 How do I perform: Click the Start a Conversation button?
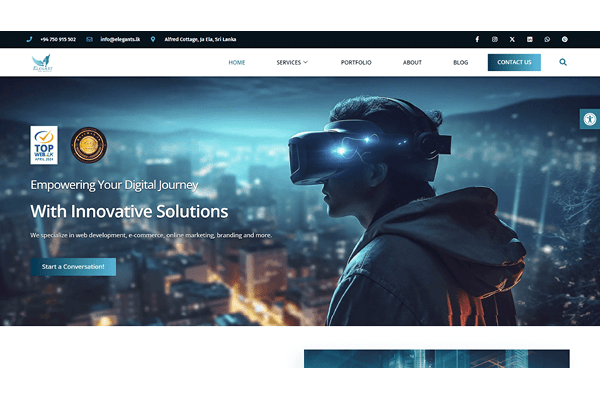pyautogui.click(x=73, y=267)
